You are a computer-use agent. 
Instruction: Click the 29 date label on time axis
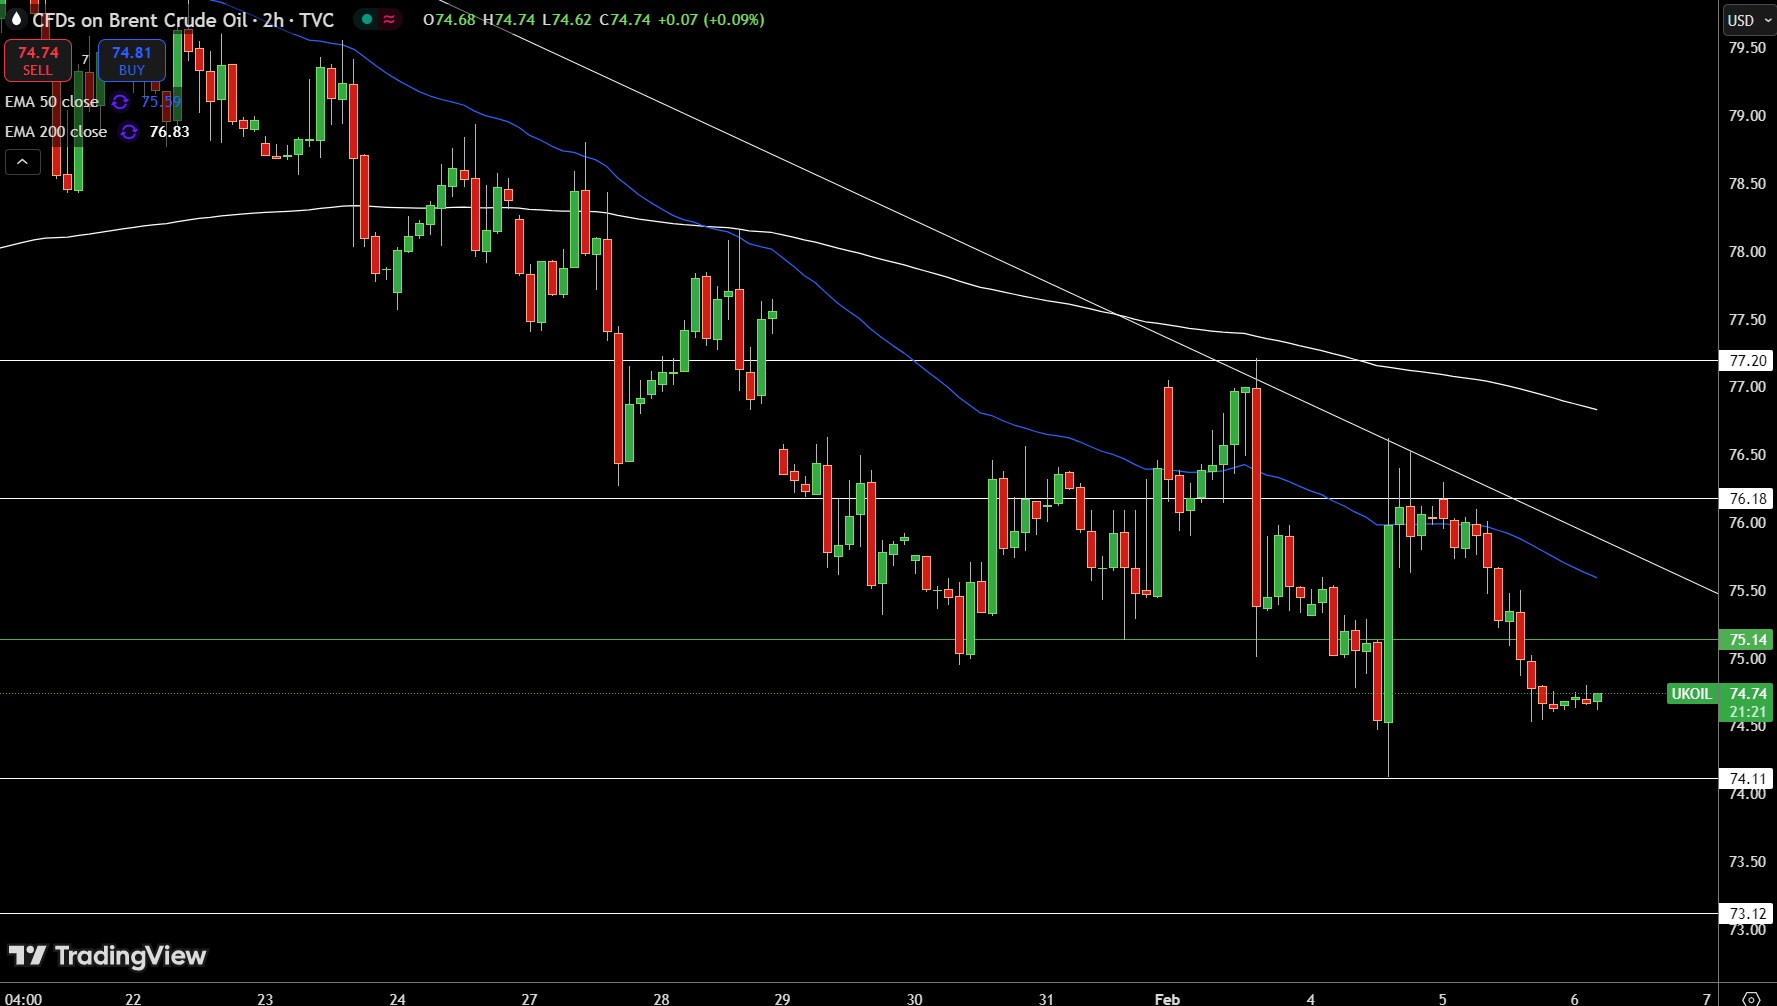782,999
